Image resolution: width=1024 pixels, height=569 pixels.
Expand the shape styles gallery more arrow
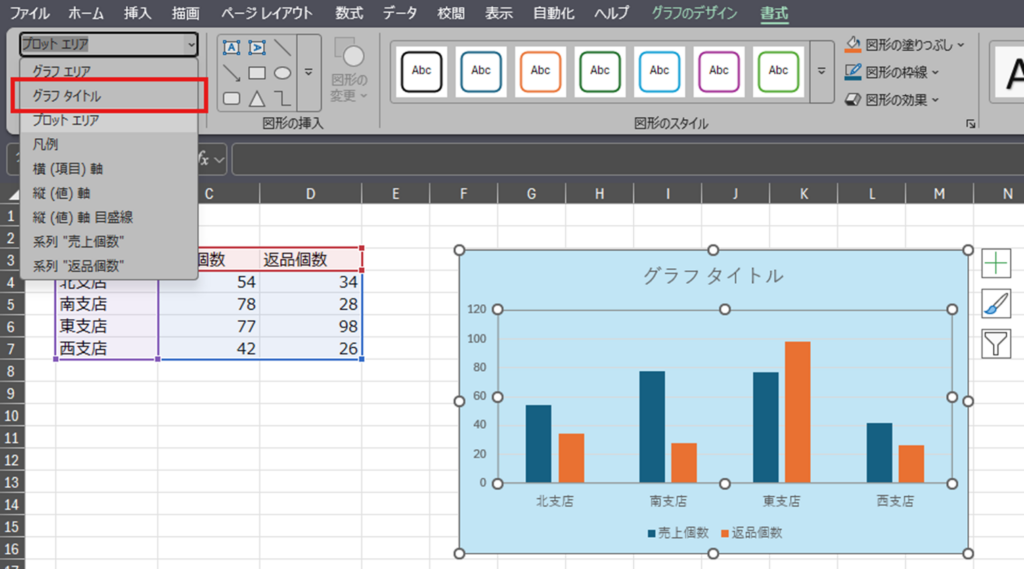(x=822, y=71)
